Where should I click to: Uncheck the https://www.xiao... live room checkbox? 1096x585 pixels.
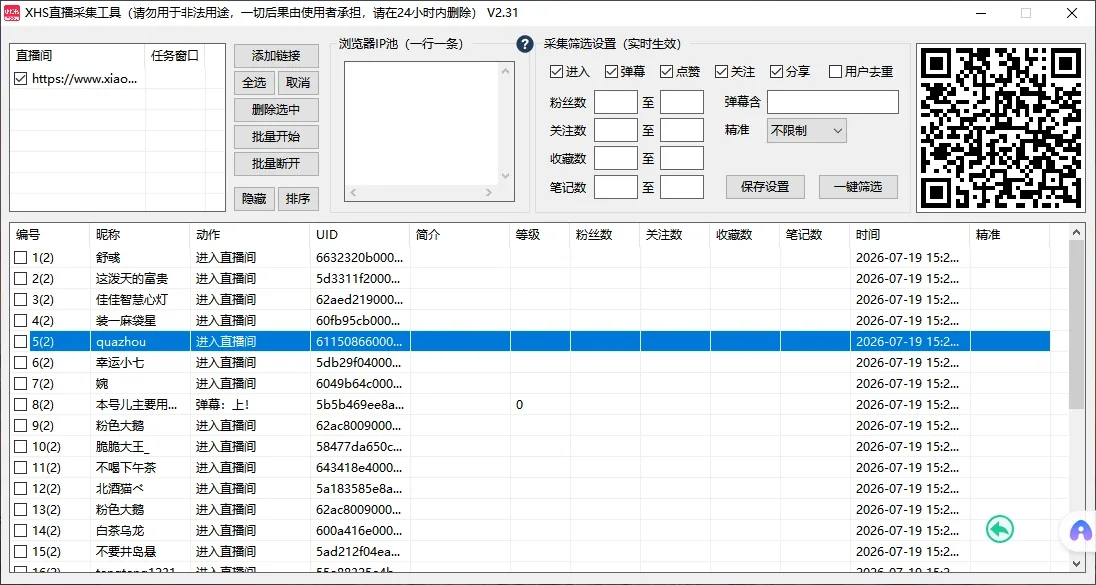point(21,78)
